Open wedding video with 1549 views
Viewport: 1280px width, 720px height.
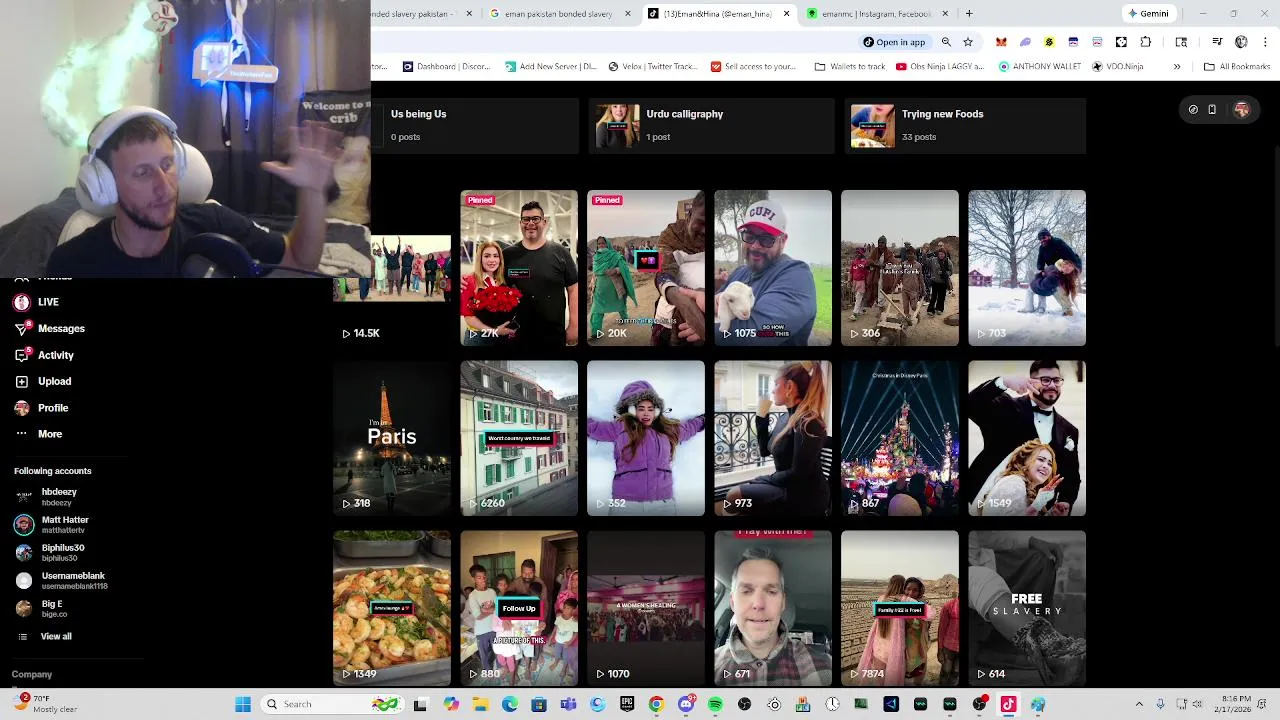coord(1027,438)
